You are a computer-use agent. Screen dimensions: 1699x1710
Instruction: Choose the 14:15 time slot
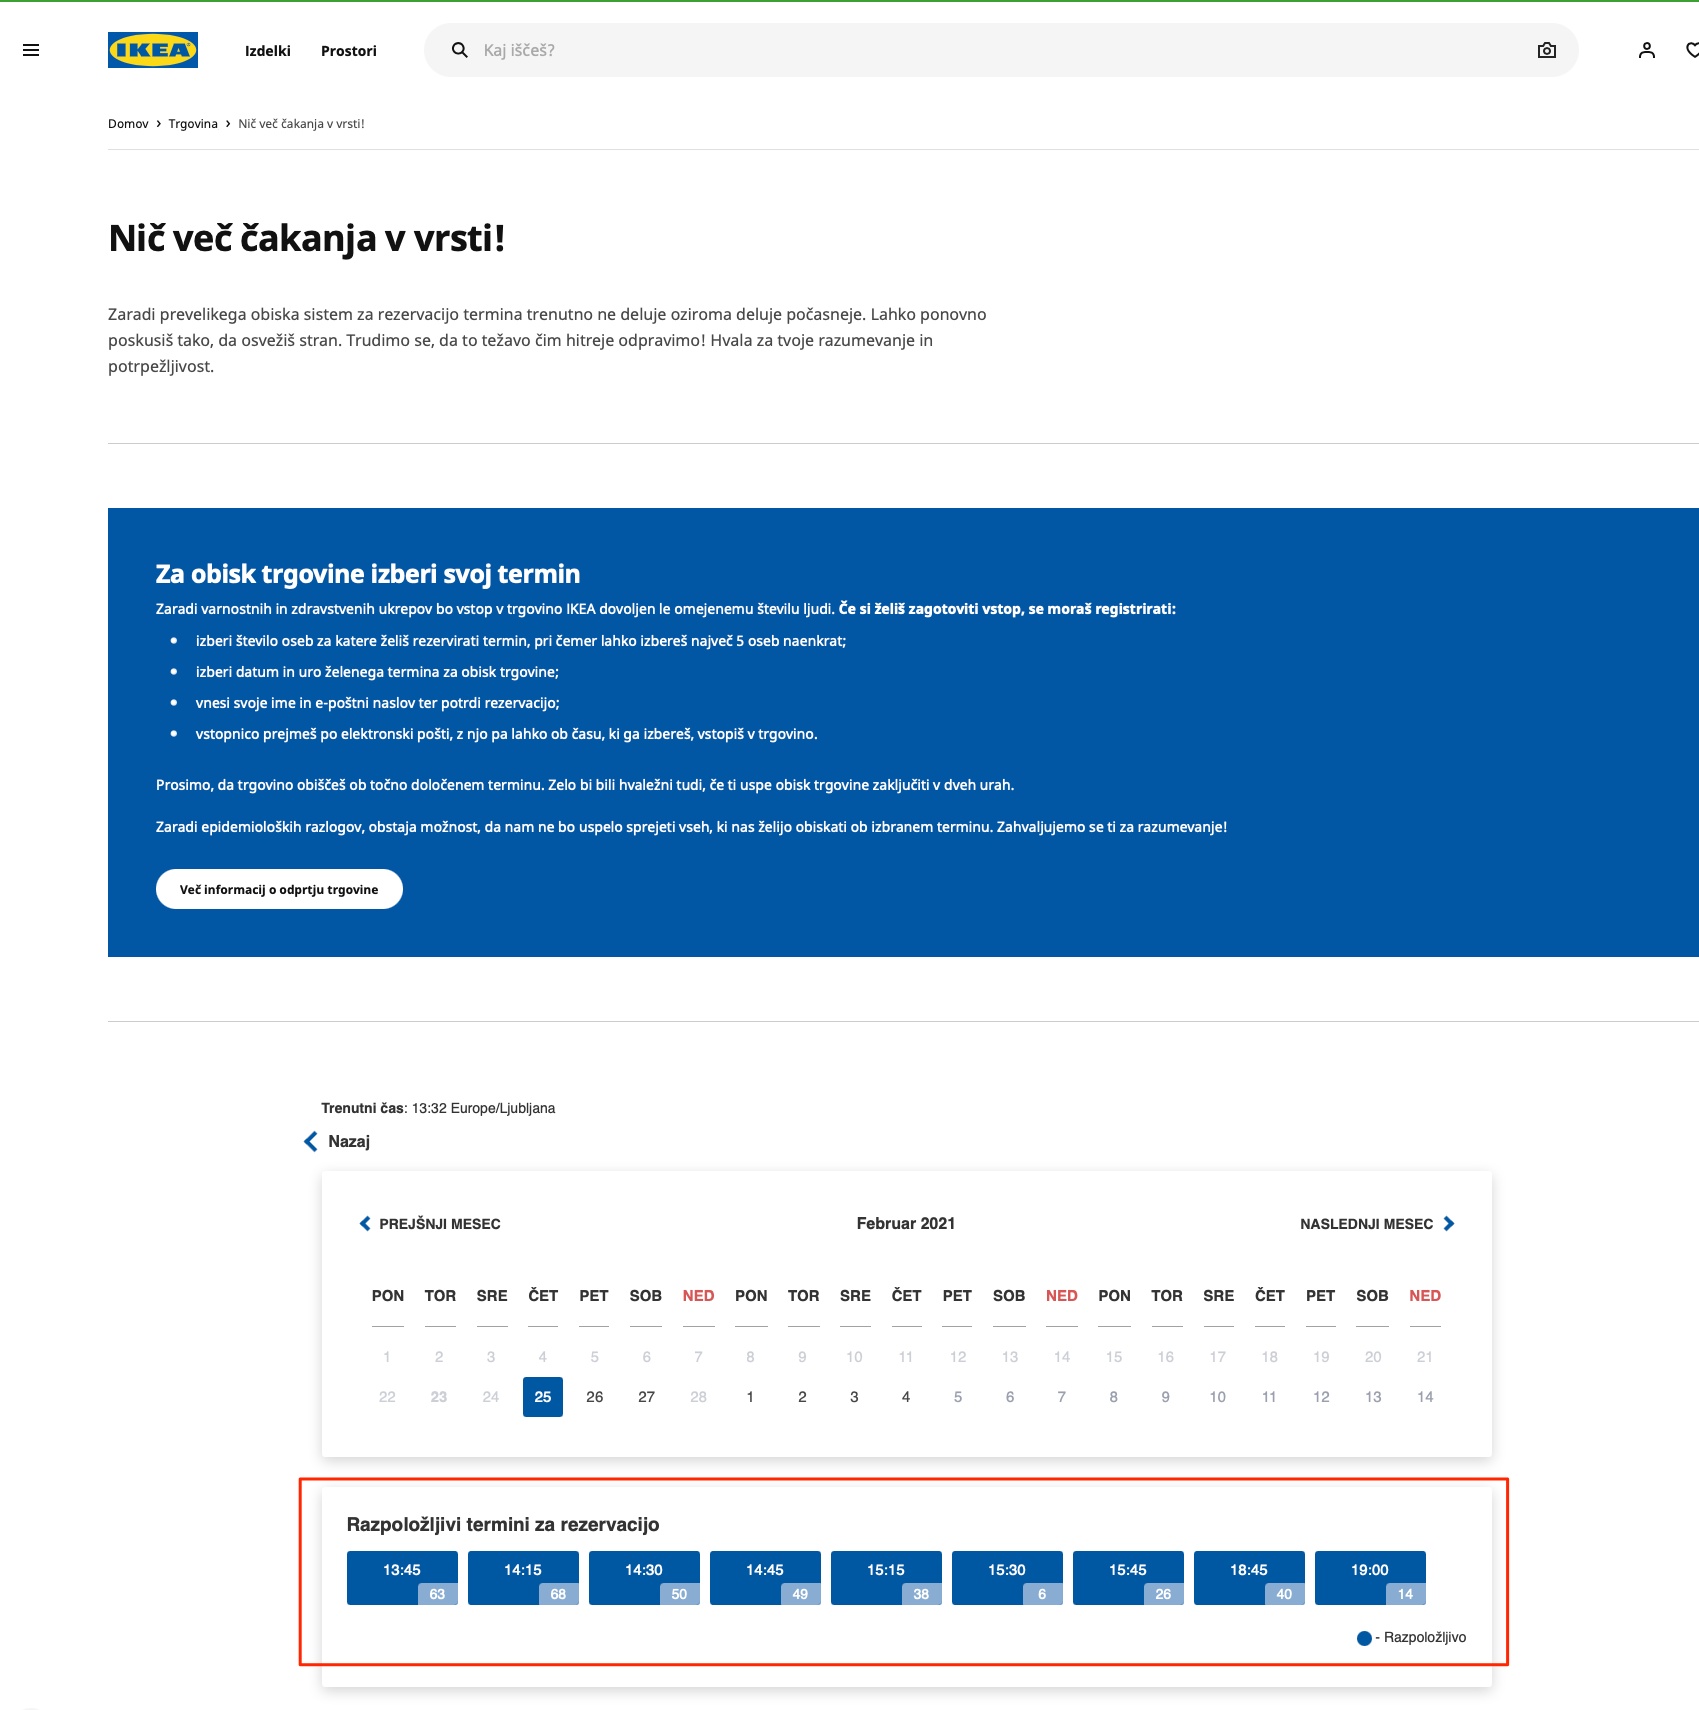[x=523, y=1578]
